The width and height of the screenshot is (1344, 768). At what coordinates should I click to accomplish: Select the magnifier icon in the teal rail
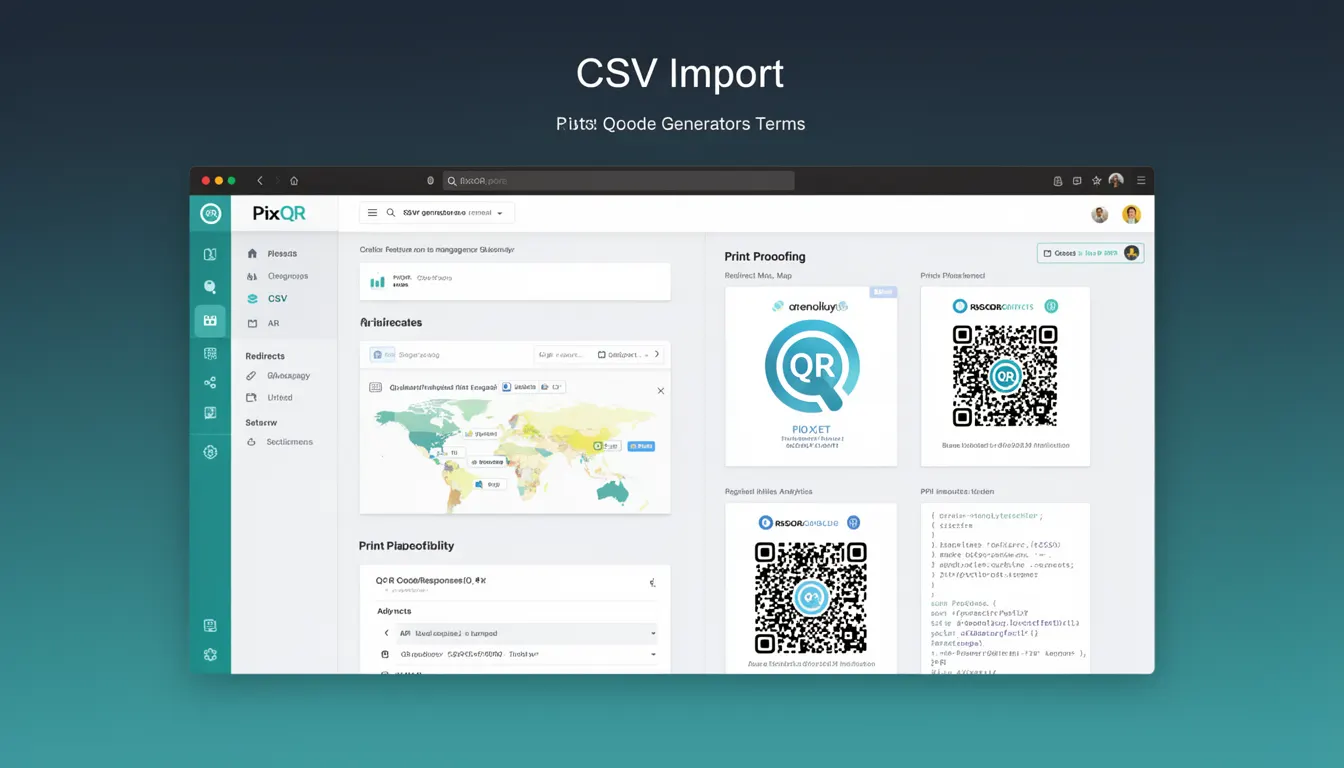[210, 287]
